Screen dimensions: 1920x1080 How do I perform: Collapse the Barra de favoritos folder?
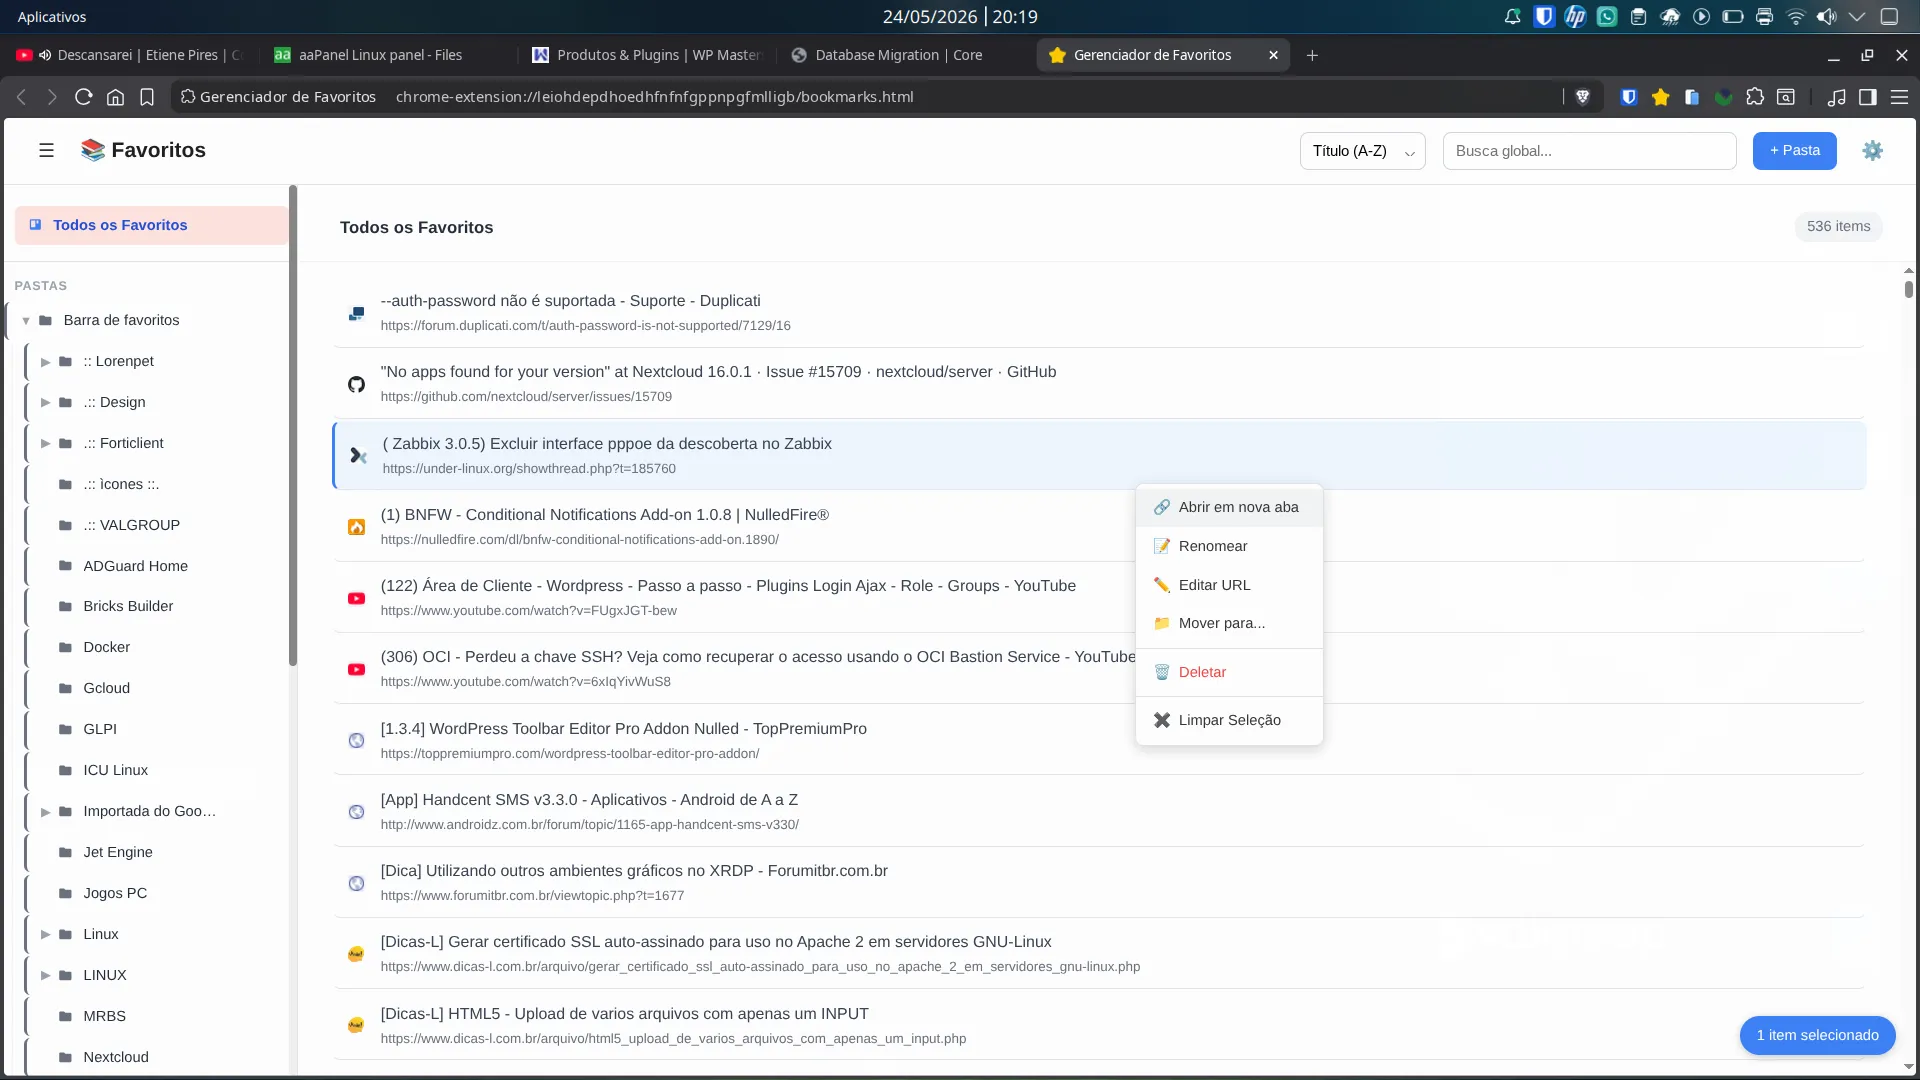pyautogui.click(x=26, y=321)
